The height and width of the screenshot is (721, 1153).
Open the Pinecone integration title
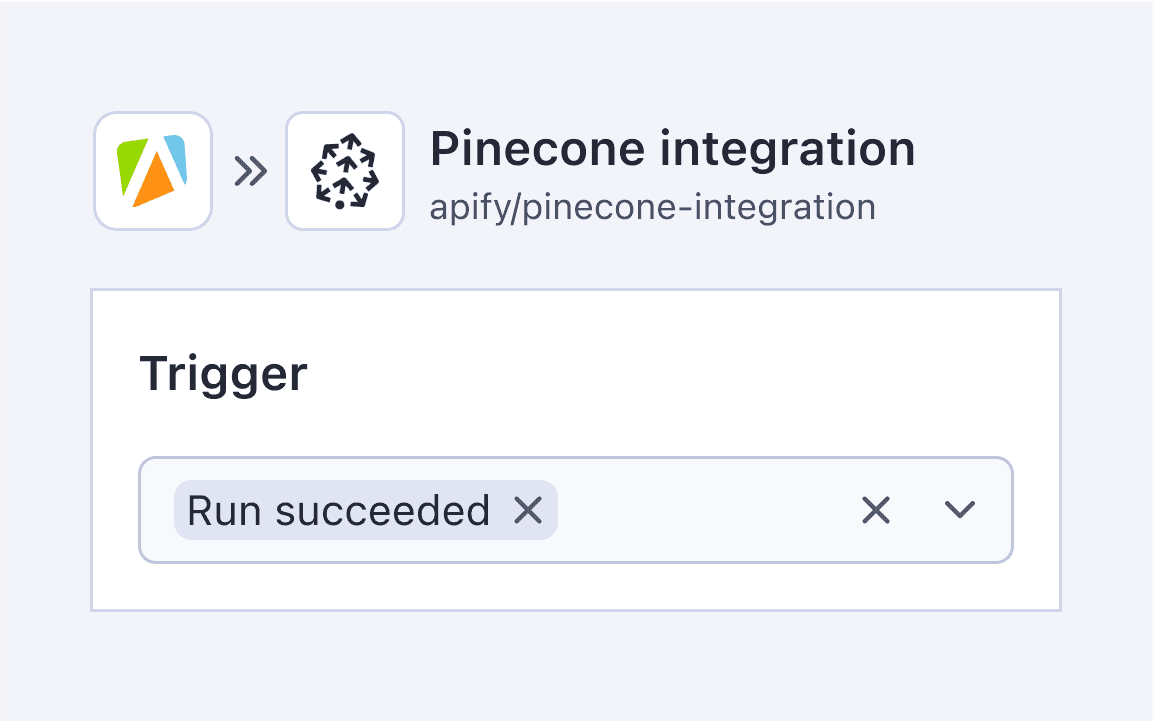672,148
